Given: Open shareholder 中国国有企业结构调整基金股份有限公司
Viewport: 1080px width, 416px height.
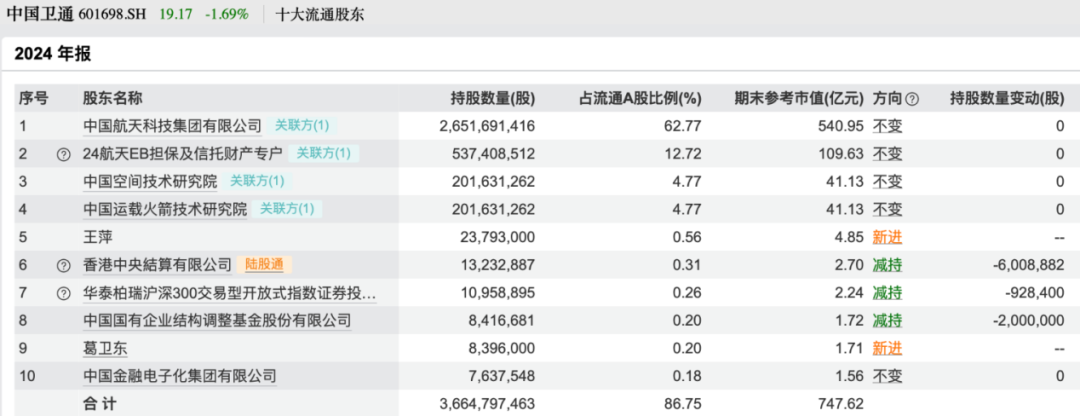Looking at the screenshot, I should click(217, 320).
